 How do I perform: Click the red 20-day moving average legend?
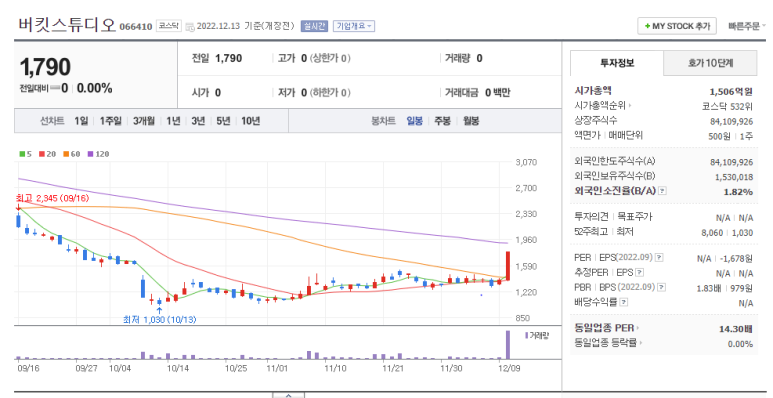[47, 154]
